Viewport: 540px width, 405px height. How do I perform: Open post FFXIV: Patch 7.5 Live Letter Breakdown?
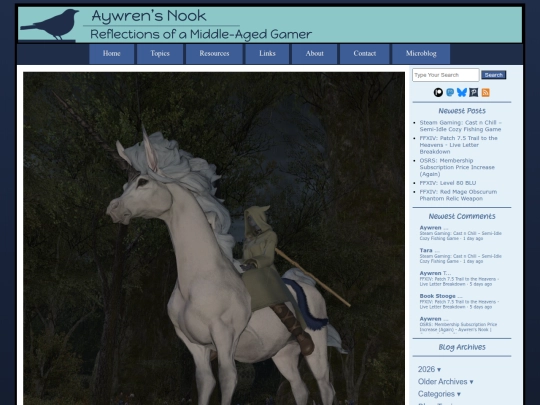coord(458,145)
